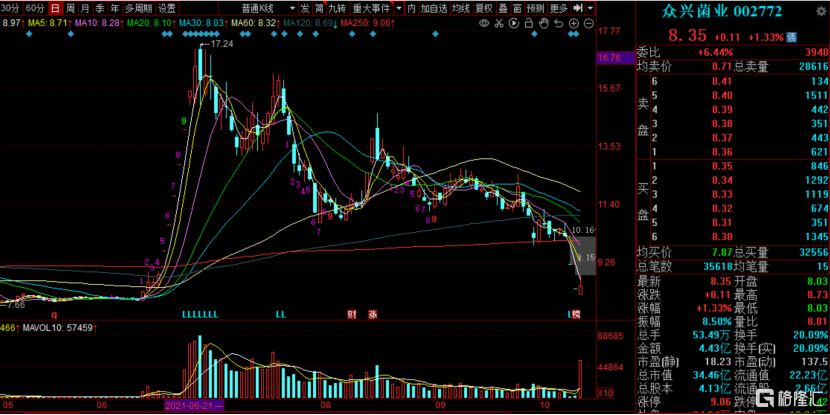
Task: Switch to the 60分 period
Action: (34, 8)
